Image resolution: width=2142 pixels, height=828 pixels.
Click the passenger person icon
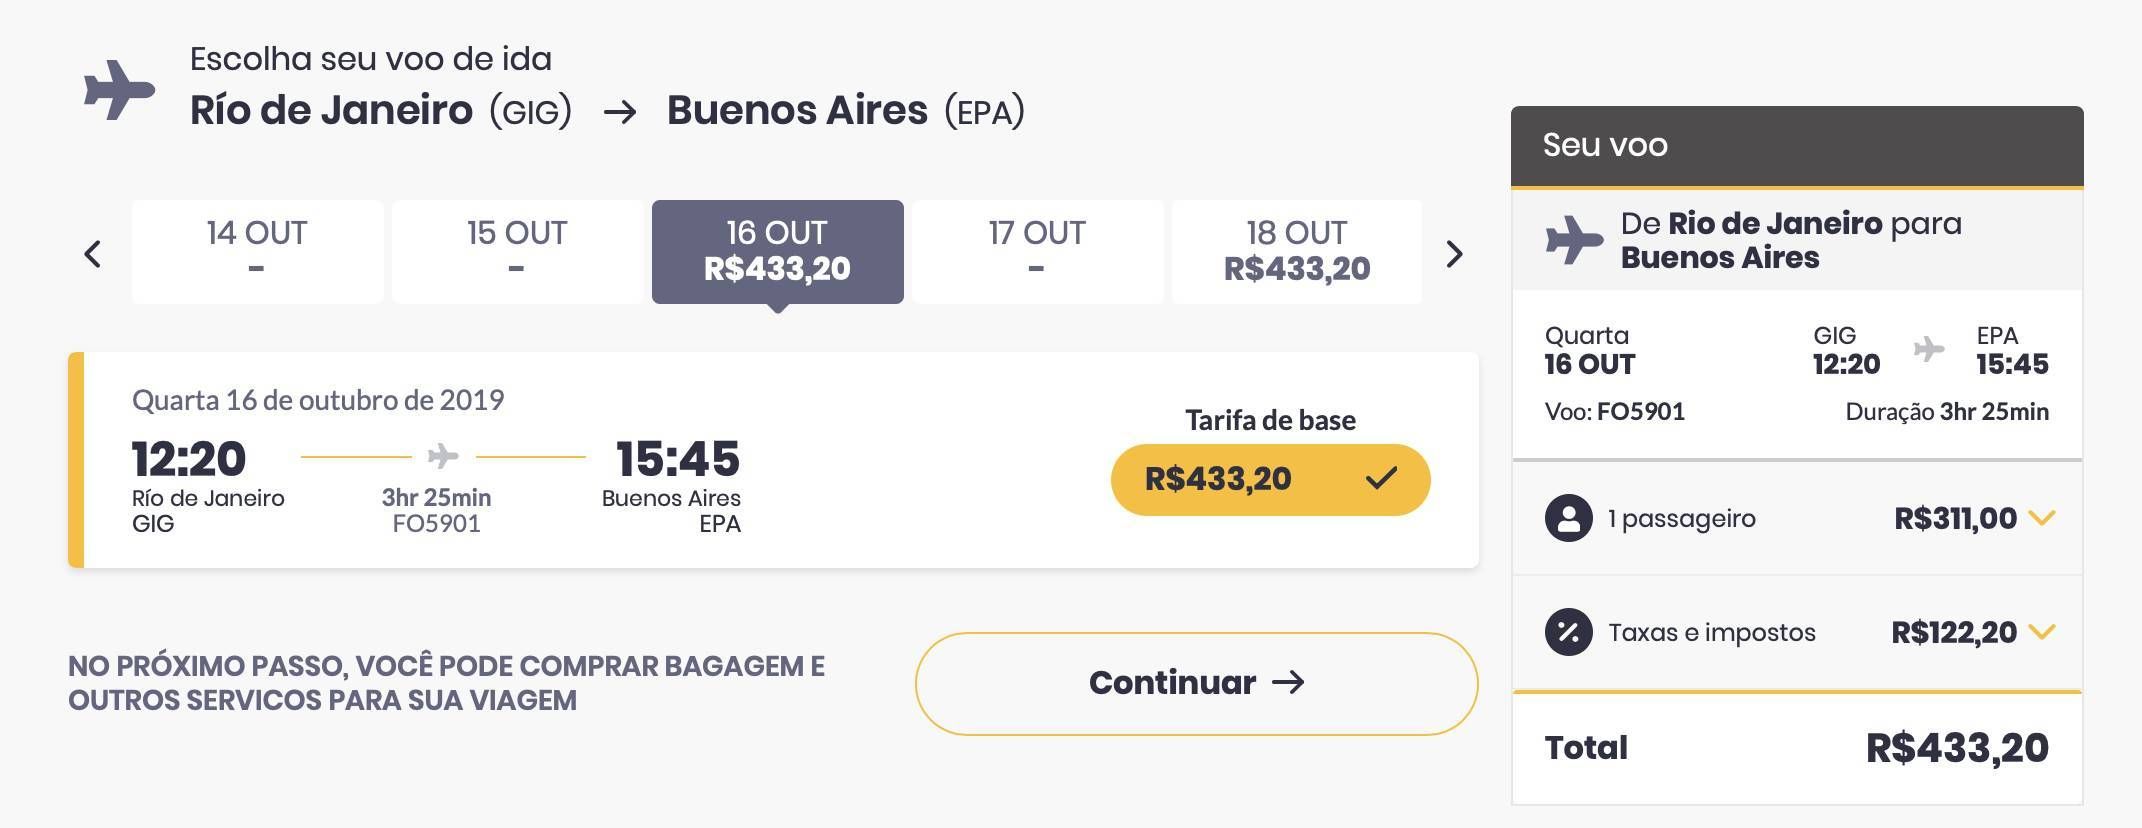[1569, 518]
